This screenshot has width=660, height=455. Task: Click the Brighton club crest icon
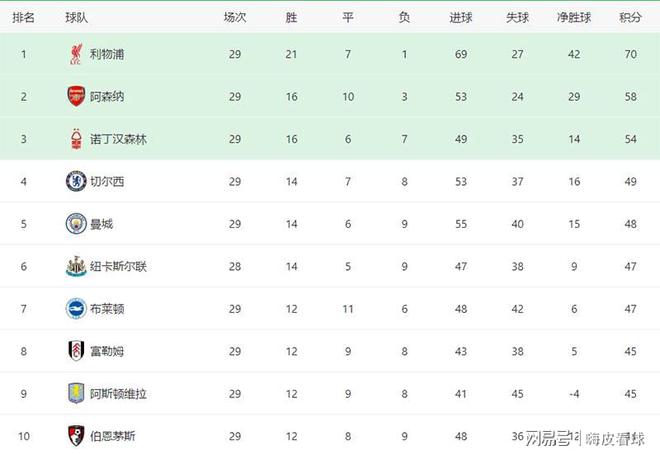point(76,309)
